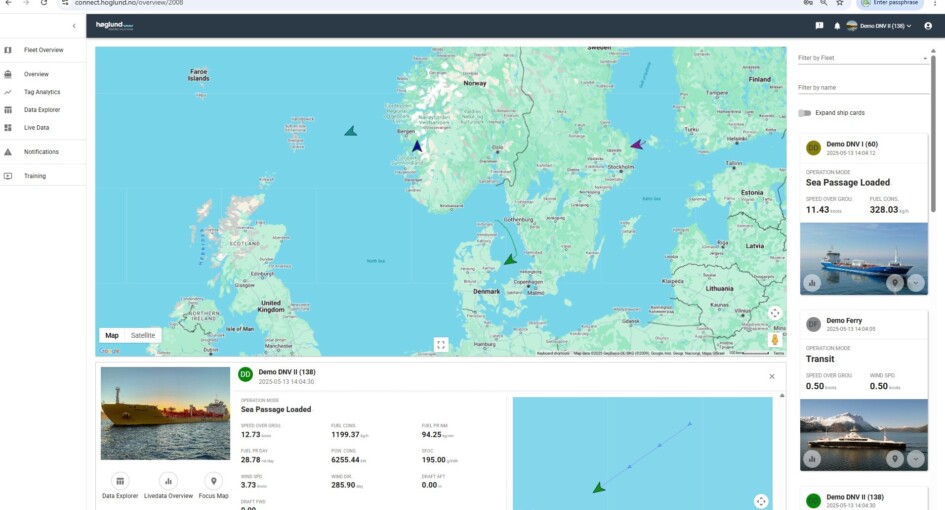Click the ship list vertical scrollbar
Viewport: 945px width, 510px height.
pos(933,133)
